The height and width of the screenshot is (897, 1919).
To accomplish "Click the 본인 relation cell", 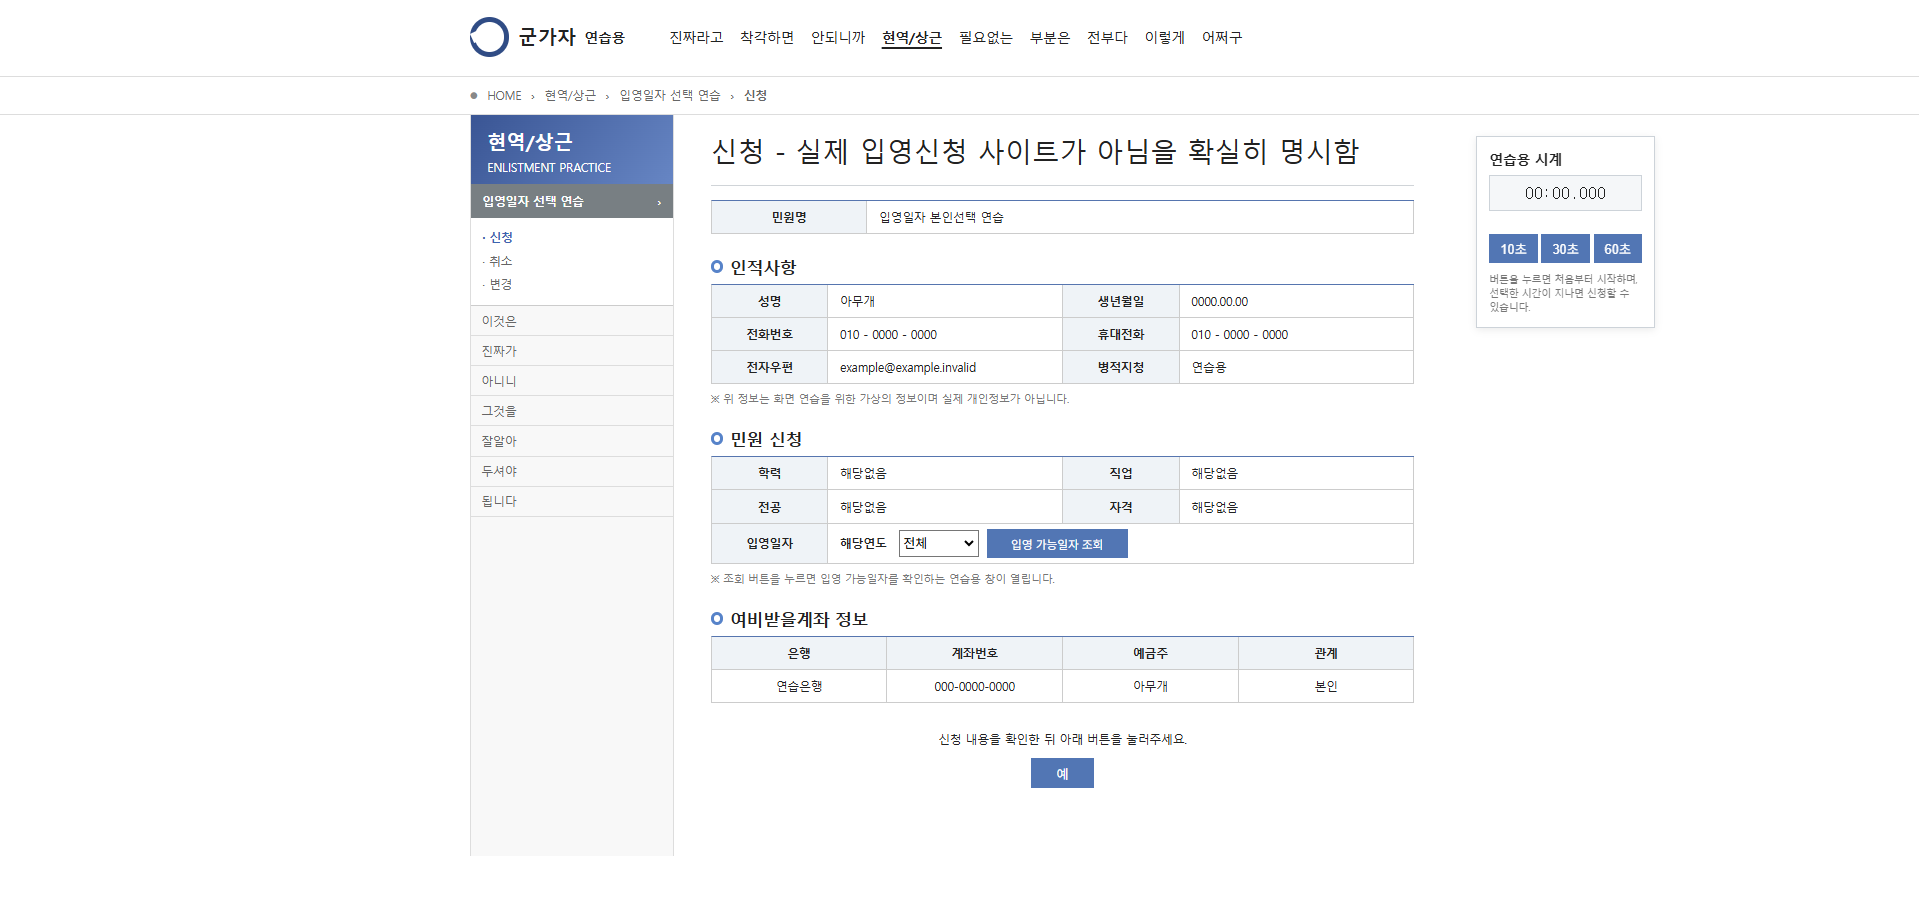I will tap(1326, 687).
